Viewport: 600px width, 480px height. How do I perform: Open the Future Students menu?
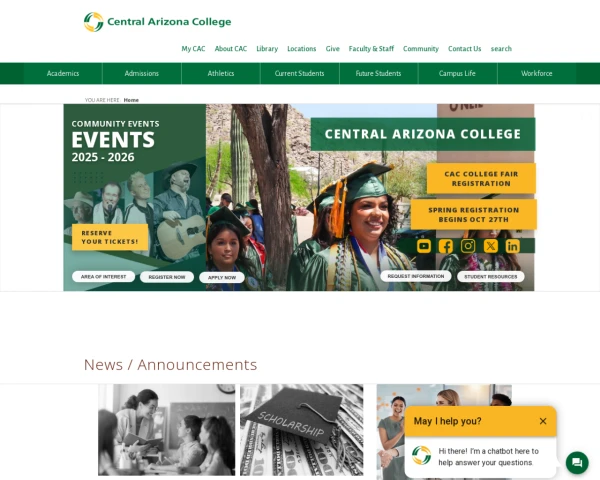pos(378,73)
